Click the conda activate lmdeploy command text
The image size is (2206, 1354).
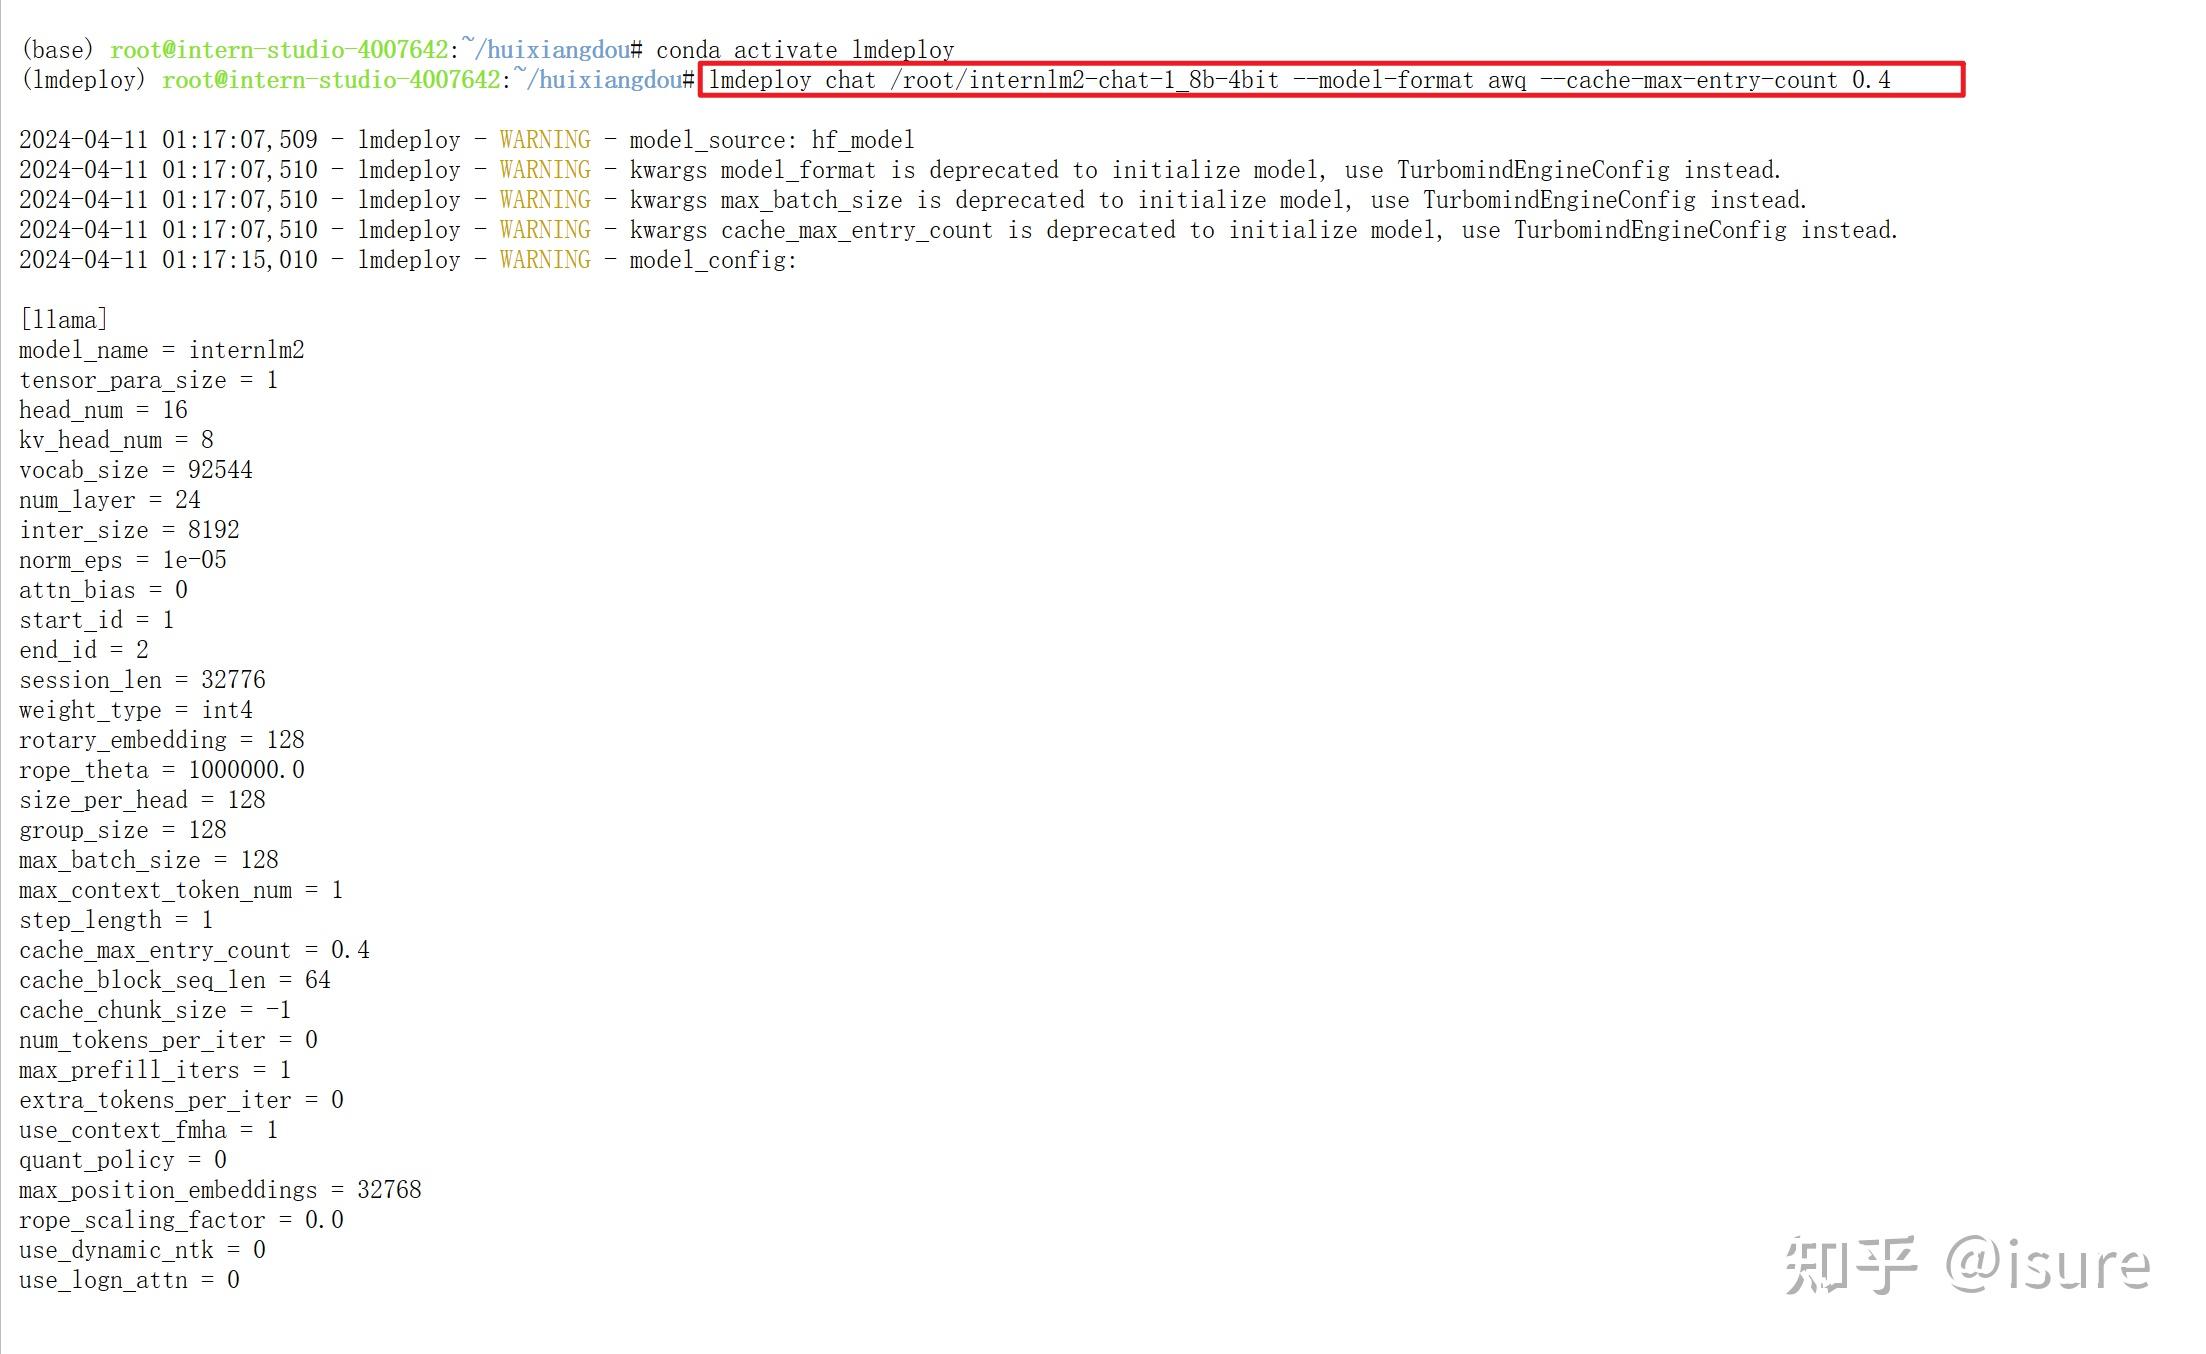[x=804, y=50]
